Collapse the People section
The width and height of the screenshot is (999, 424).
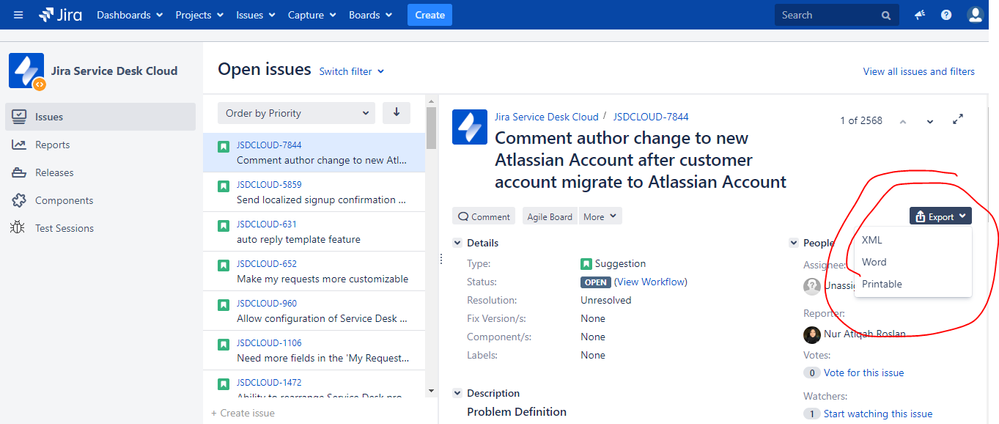point(793,243)
